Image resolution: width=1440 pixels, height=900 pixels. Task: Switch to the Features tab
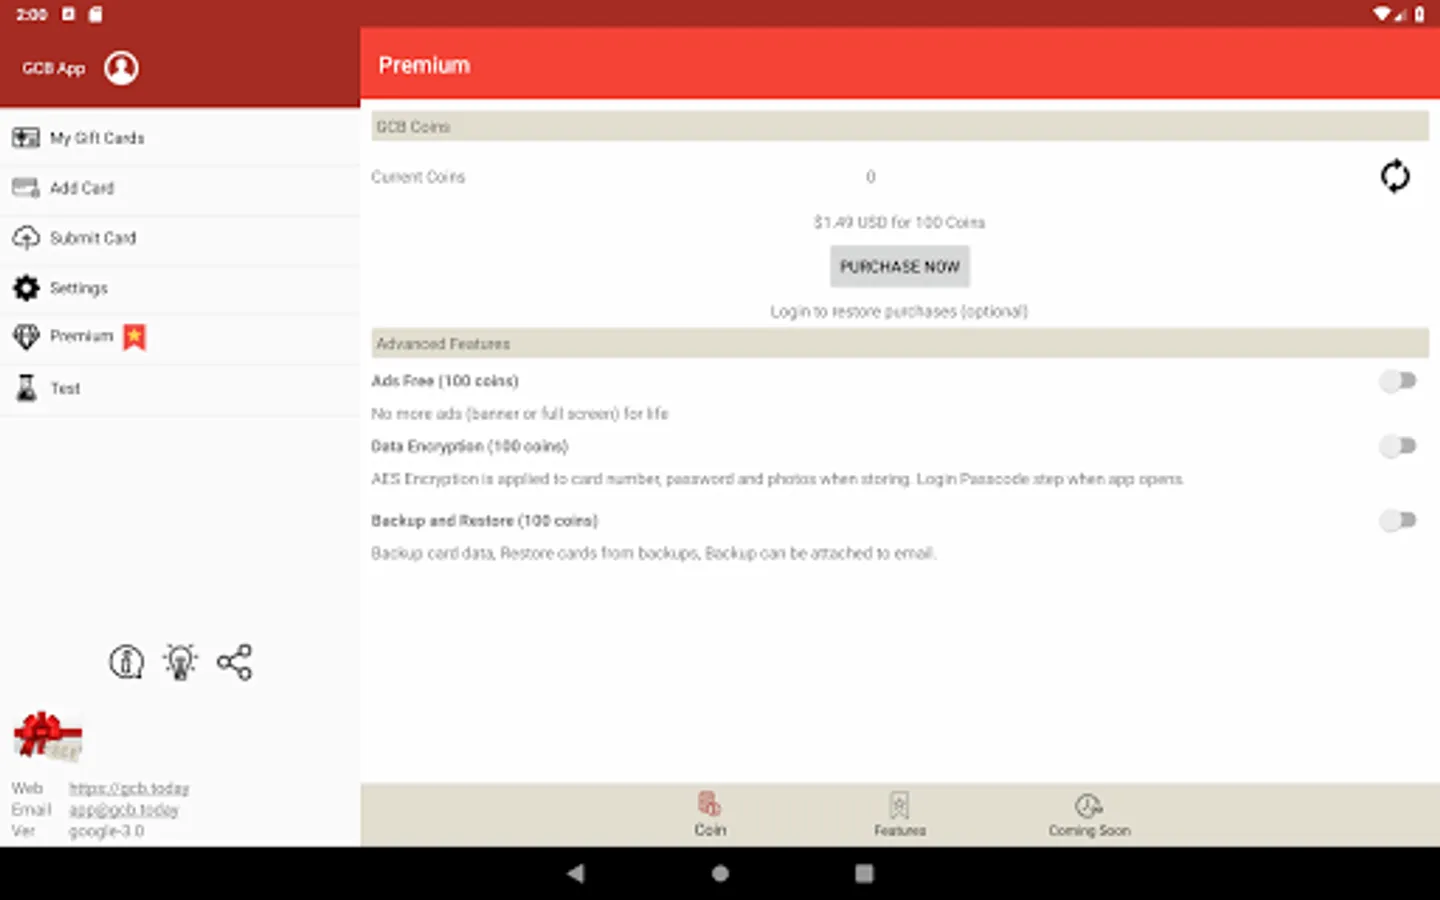(x=900, y=815)
